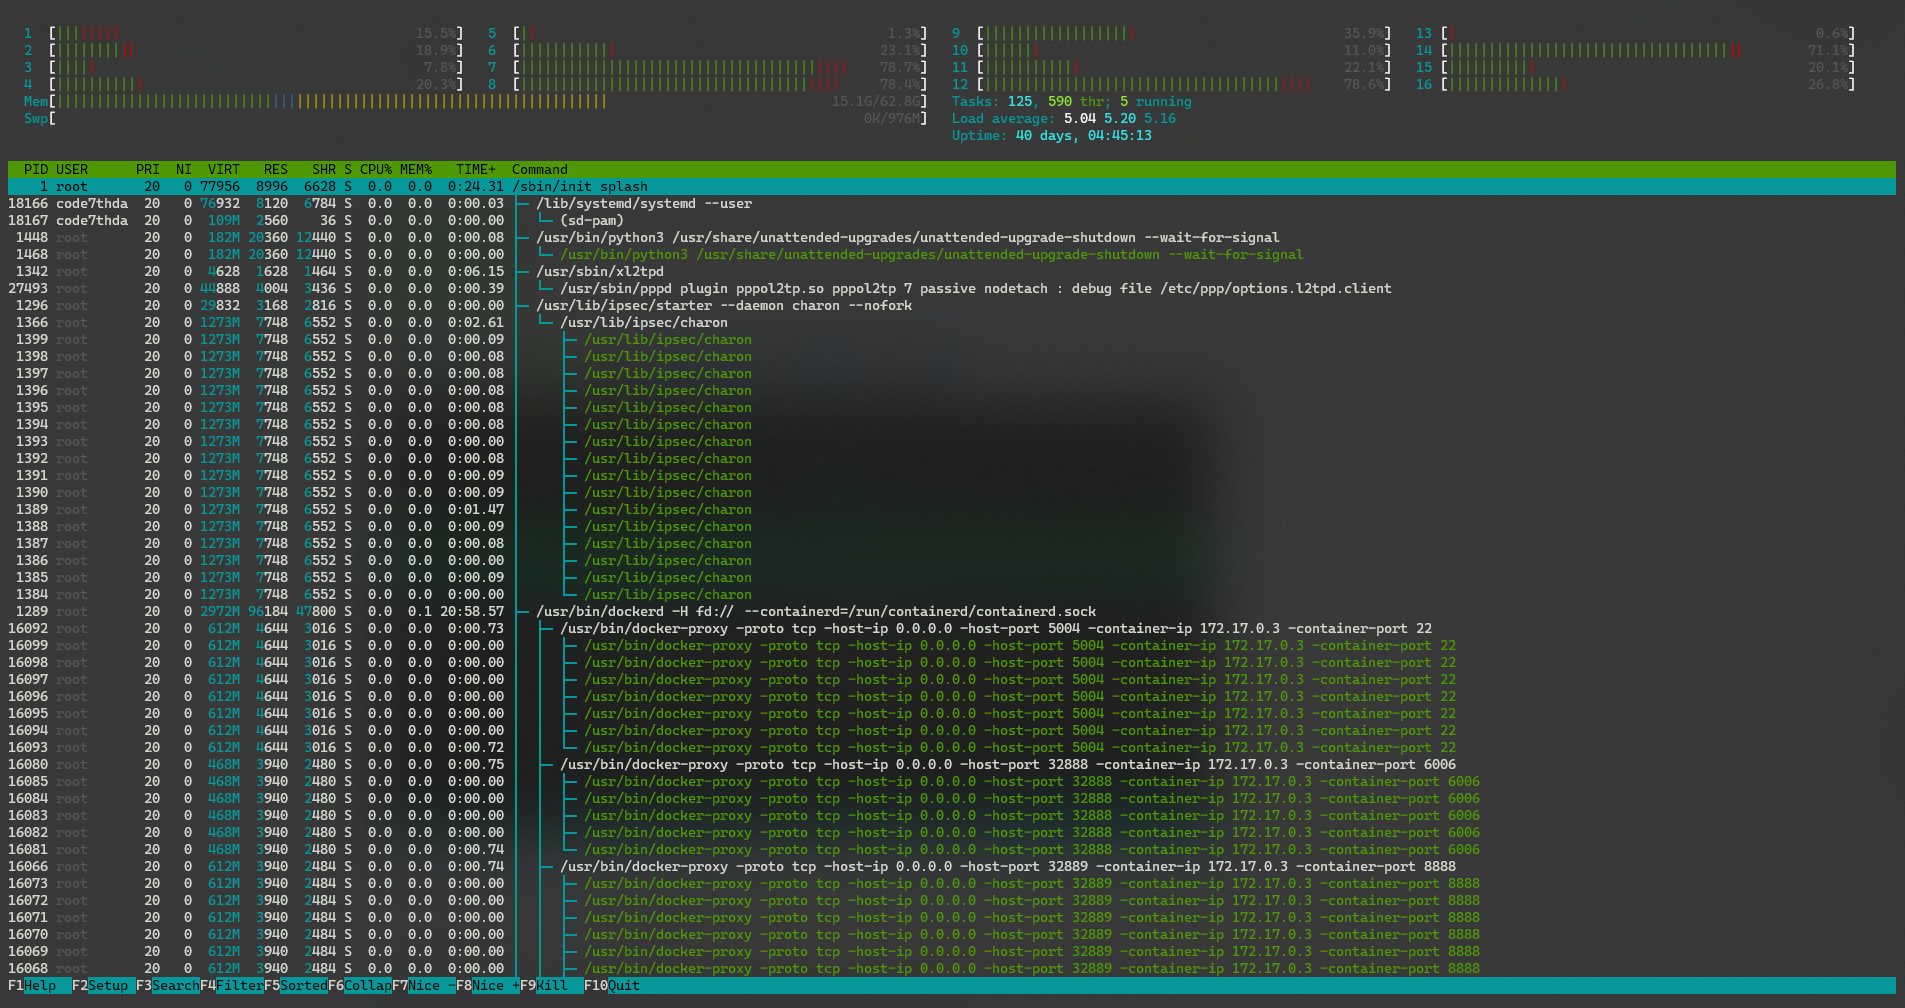Image resolution: width=1905 pixels, height=1008 pixels.
Task: Select the (sd-pam) process row
Action: [952, 220]
